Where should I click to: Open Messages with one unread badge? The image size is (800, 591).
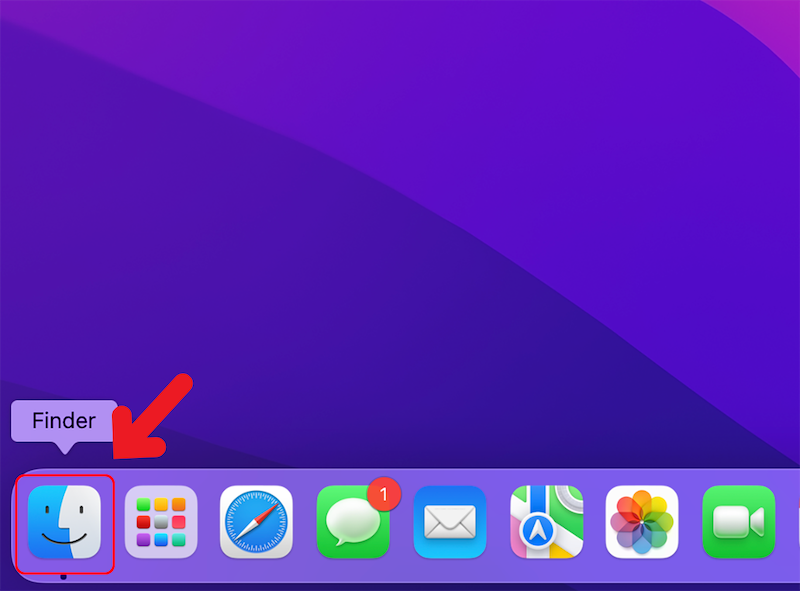(x=354, y=522)
